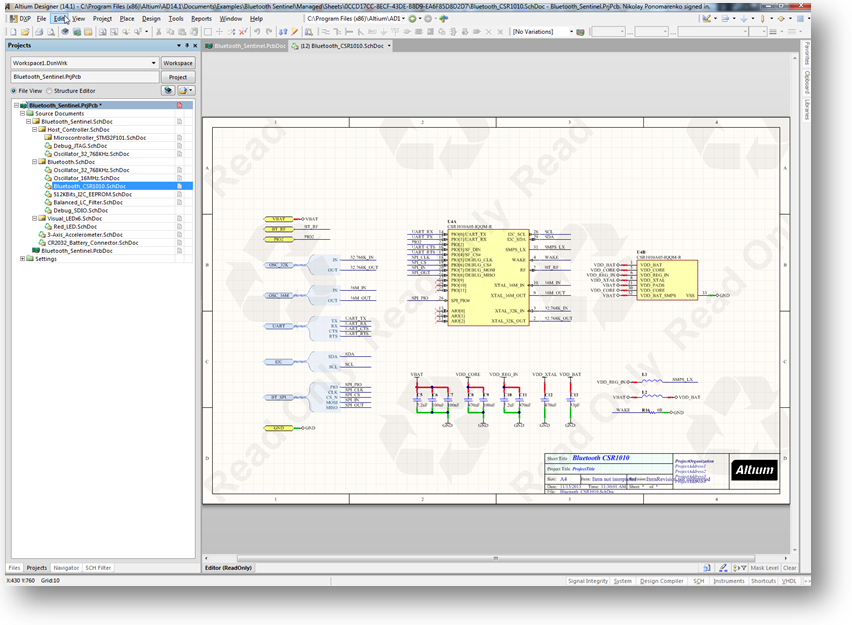852x625 pixels.
Task: Click the Compile project icon in Projects panel
Action: tap(168, 91)
